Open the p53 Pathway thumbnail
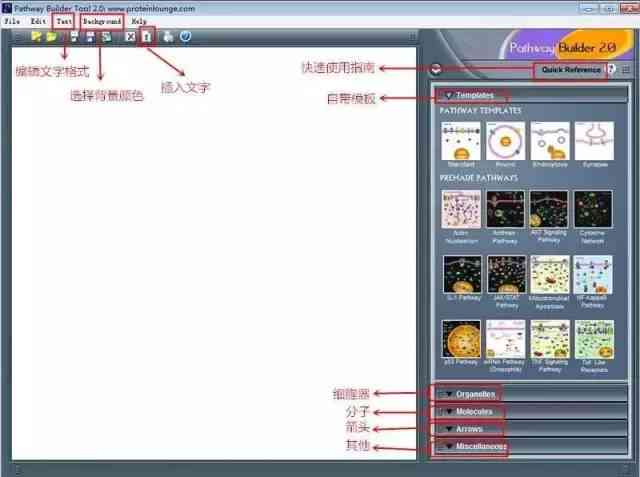The height and width of the screenshot is (477, 640). click(x=461, y=339)
